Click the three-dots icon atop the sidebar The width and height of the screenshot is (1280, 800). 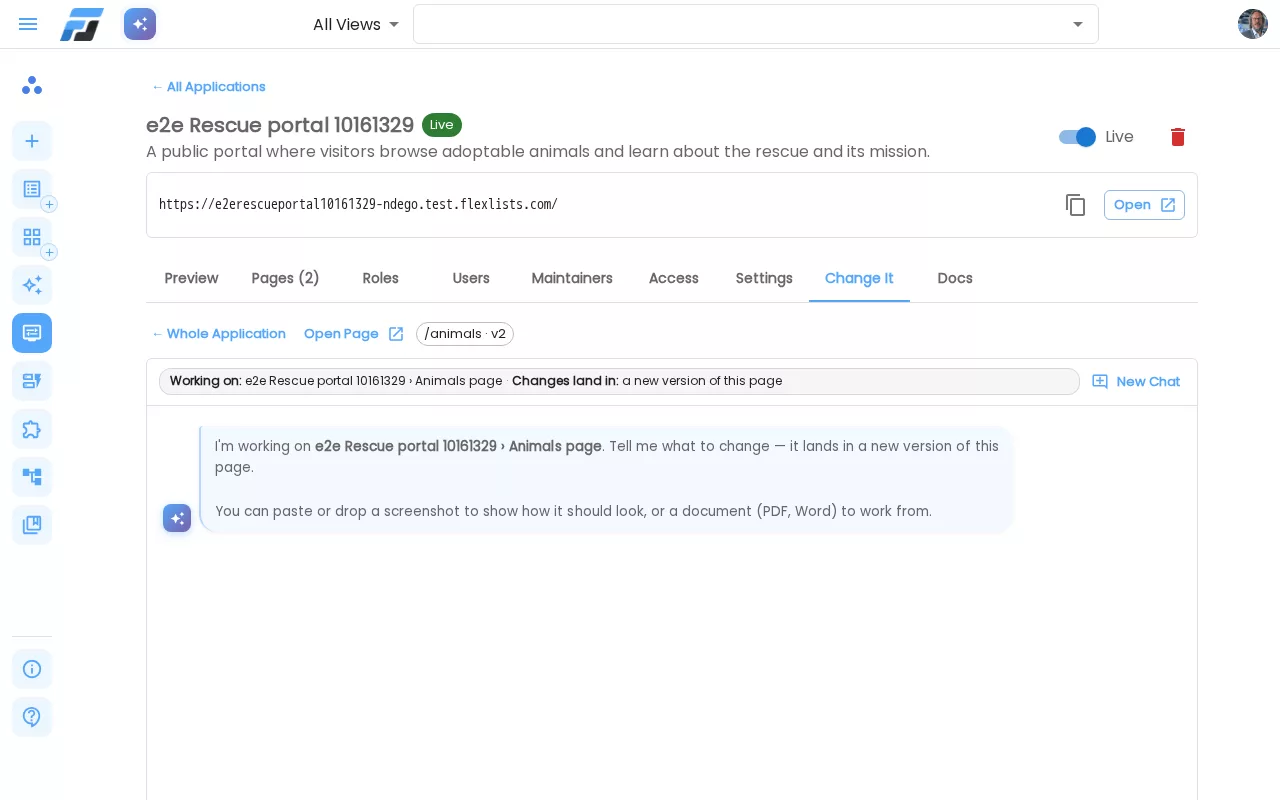coord(32,85)
